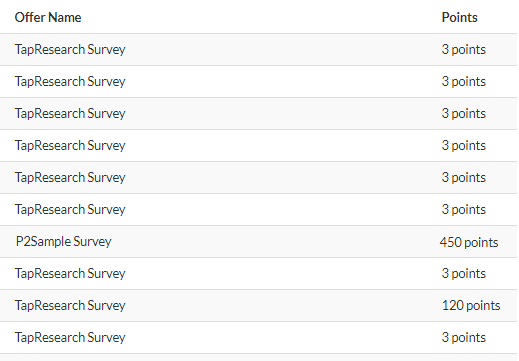Select the 450 points value
The image size is (519, 361).
[469, 242]
